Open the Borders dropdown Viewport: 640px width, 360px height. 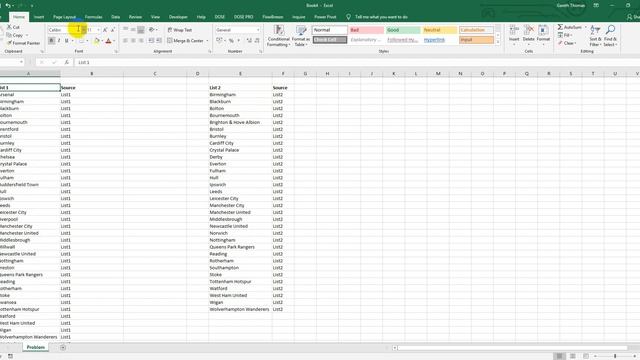pos(87,41)
